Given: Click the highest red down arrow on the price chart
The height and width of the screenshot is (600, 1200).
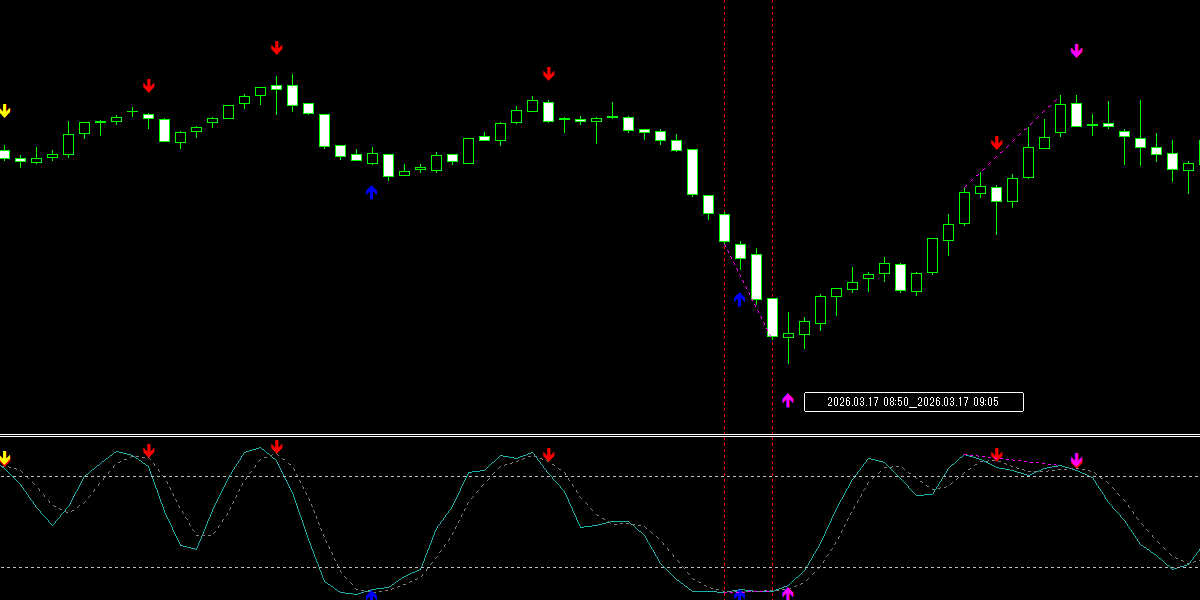Looking at the screenshot, I should click(277, 48).
